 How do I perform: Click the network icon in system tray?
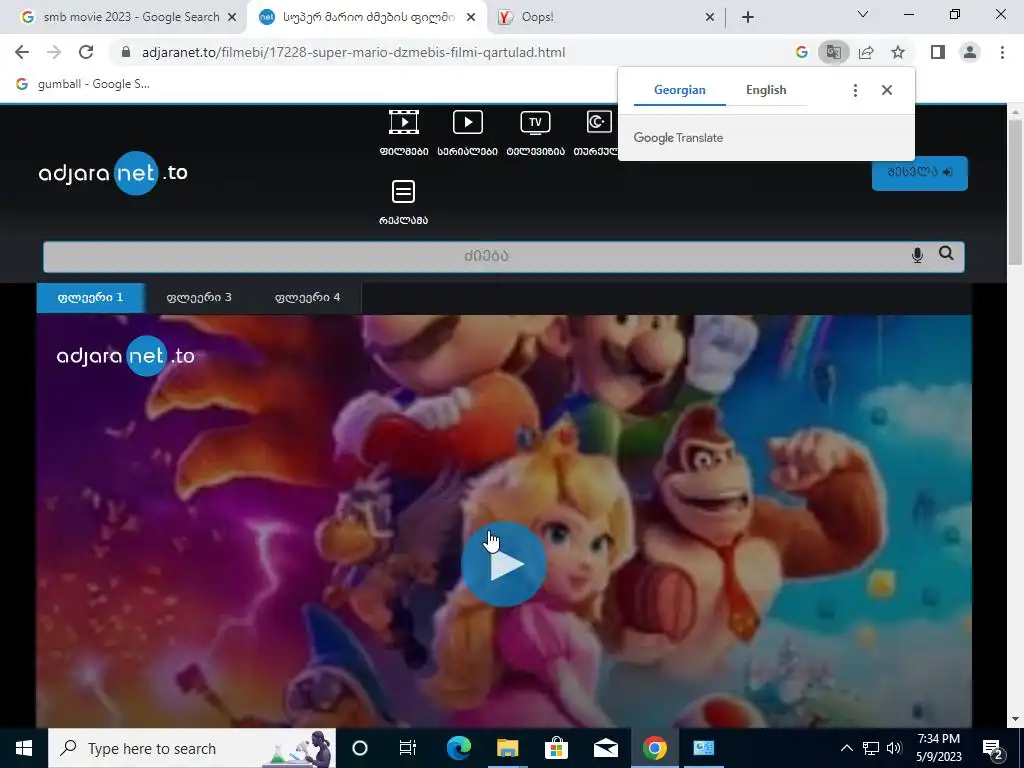click(x=871, y=748)
